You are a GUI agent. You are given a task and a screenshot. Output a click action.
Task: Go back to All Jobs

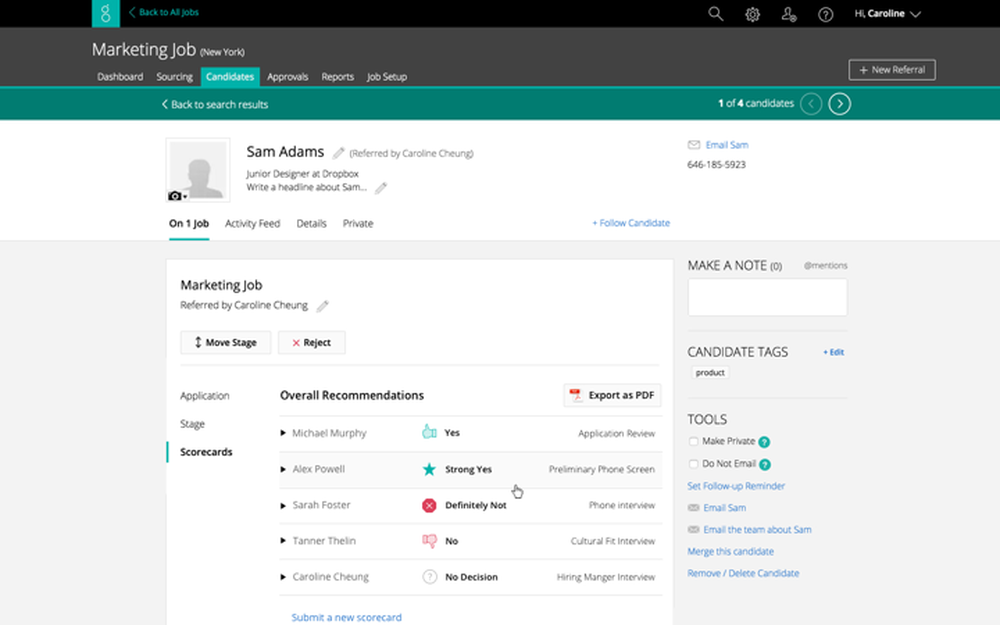tap(164, 12)
